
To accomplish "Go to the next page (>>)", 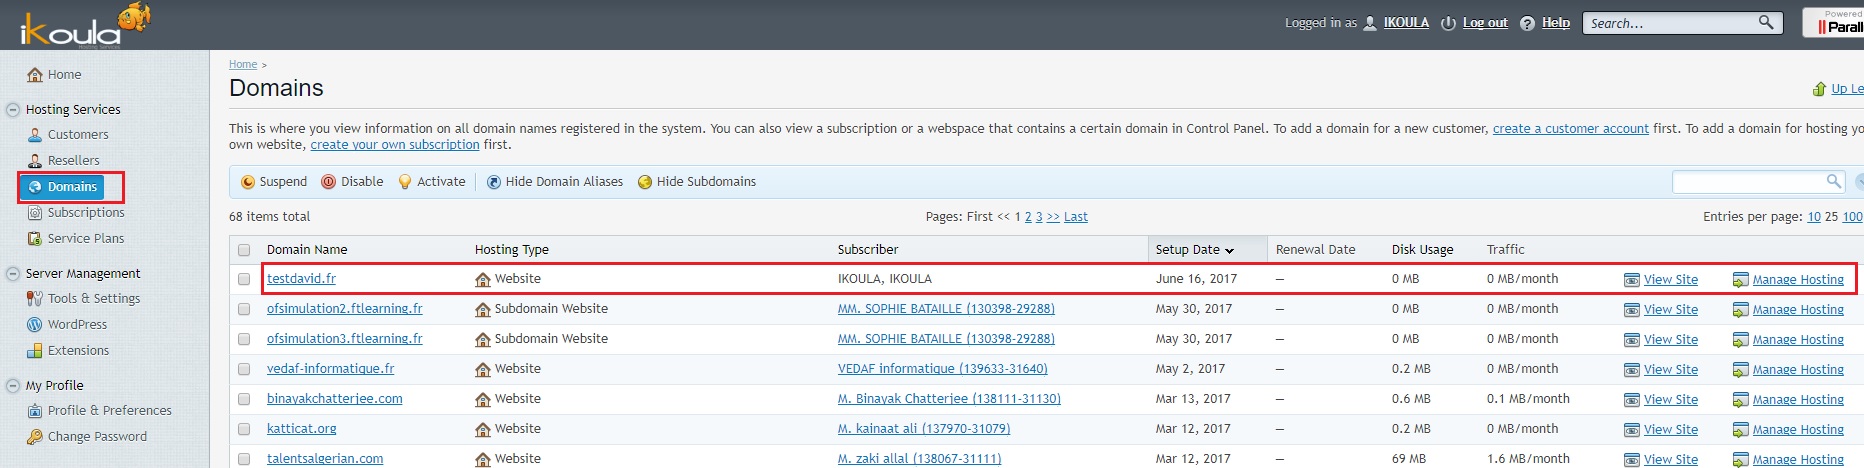I will tap(1053, 217).
